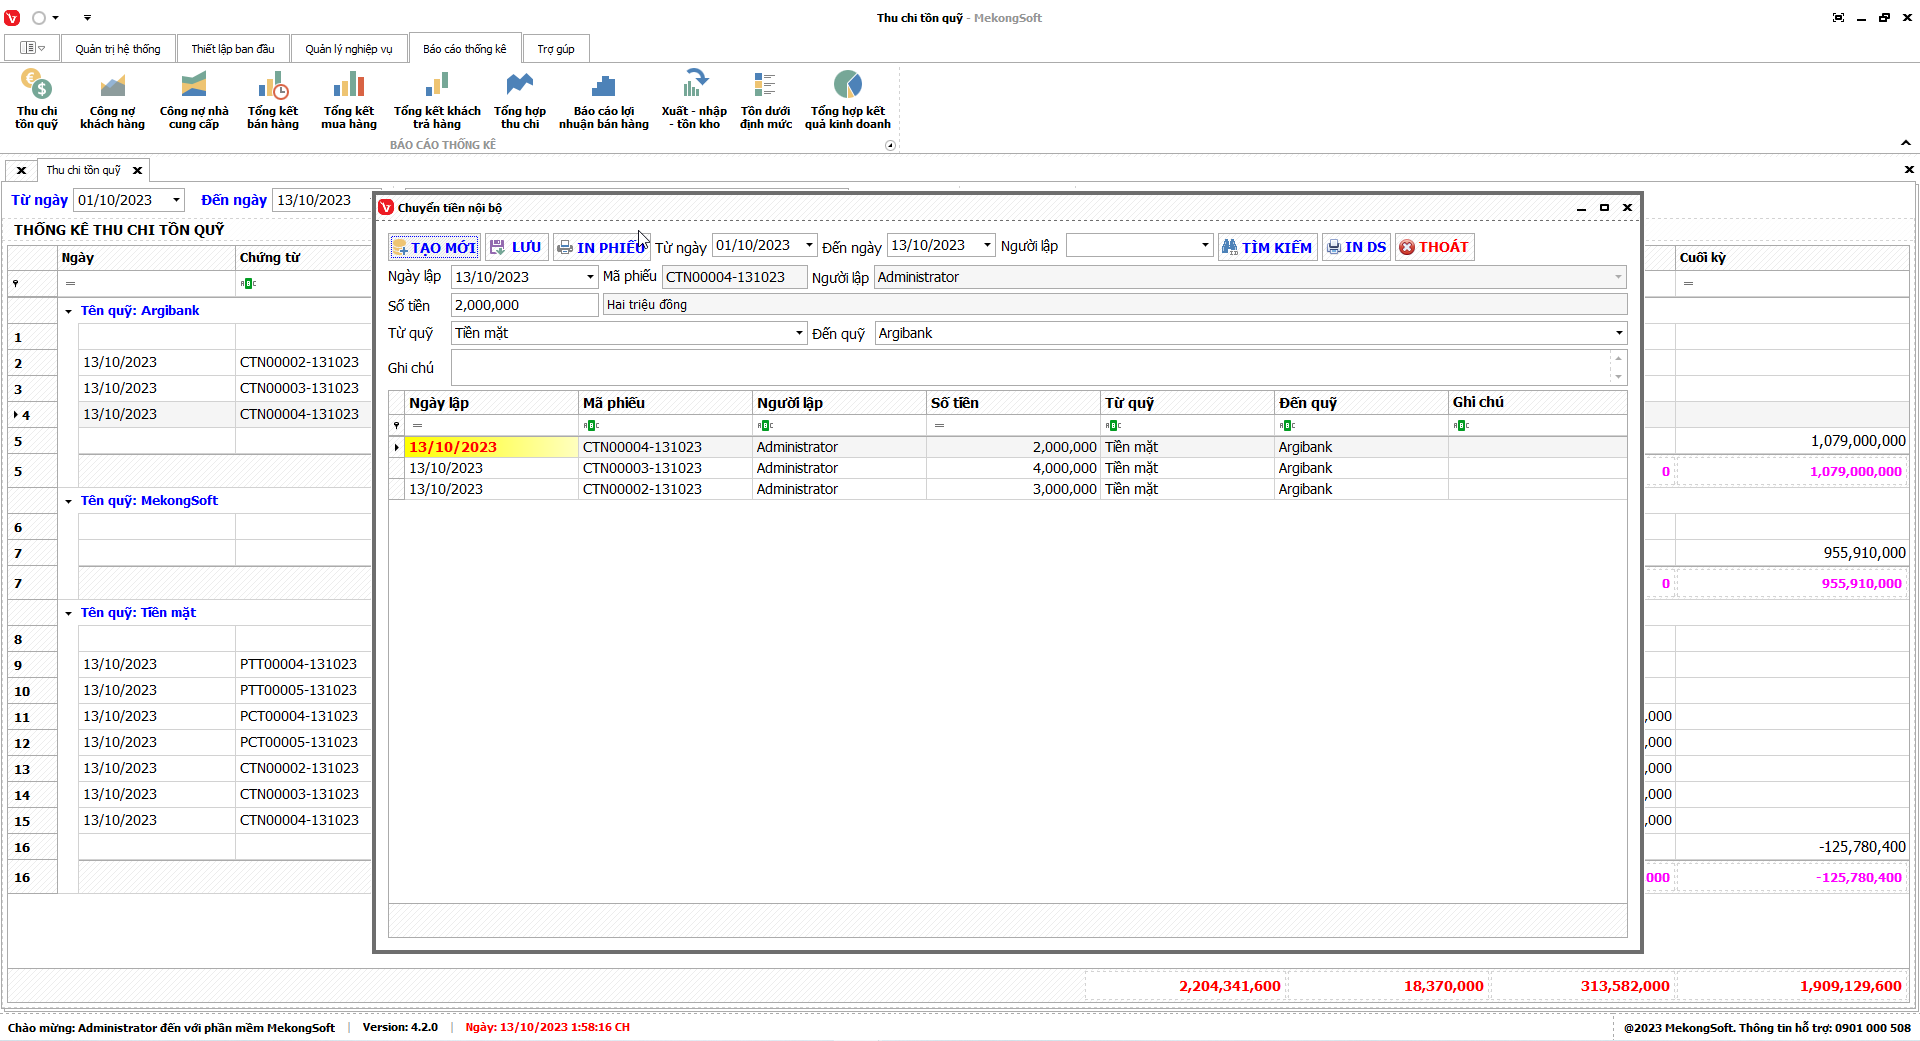The height and width of the screenshot is (1041, 1920).
Task: Open Tồn dưới định mức report
Action: point(765,99)
